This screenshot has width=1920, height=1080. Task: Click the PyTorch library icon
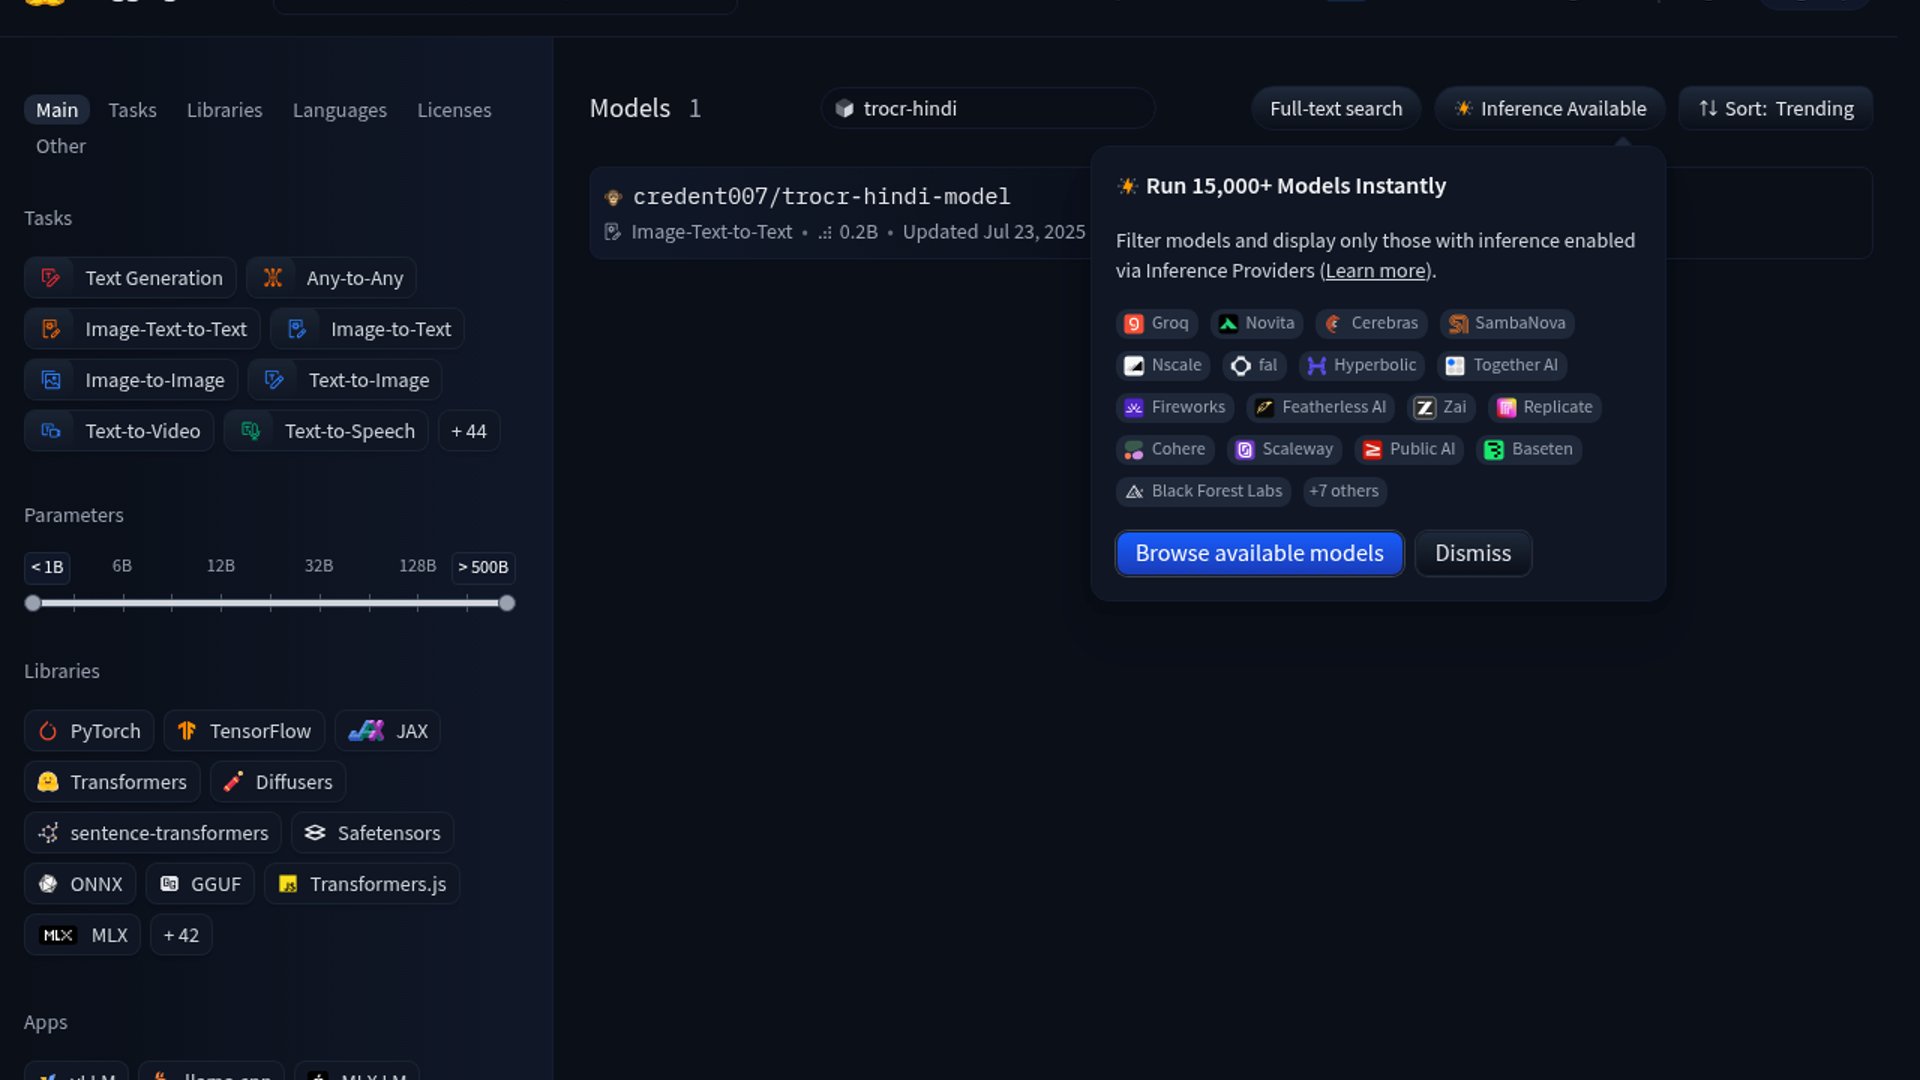point(47,731)
